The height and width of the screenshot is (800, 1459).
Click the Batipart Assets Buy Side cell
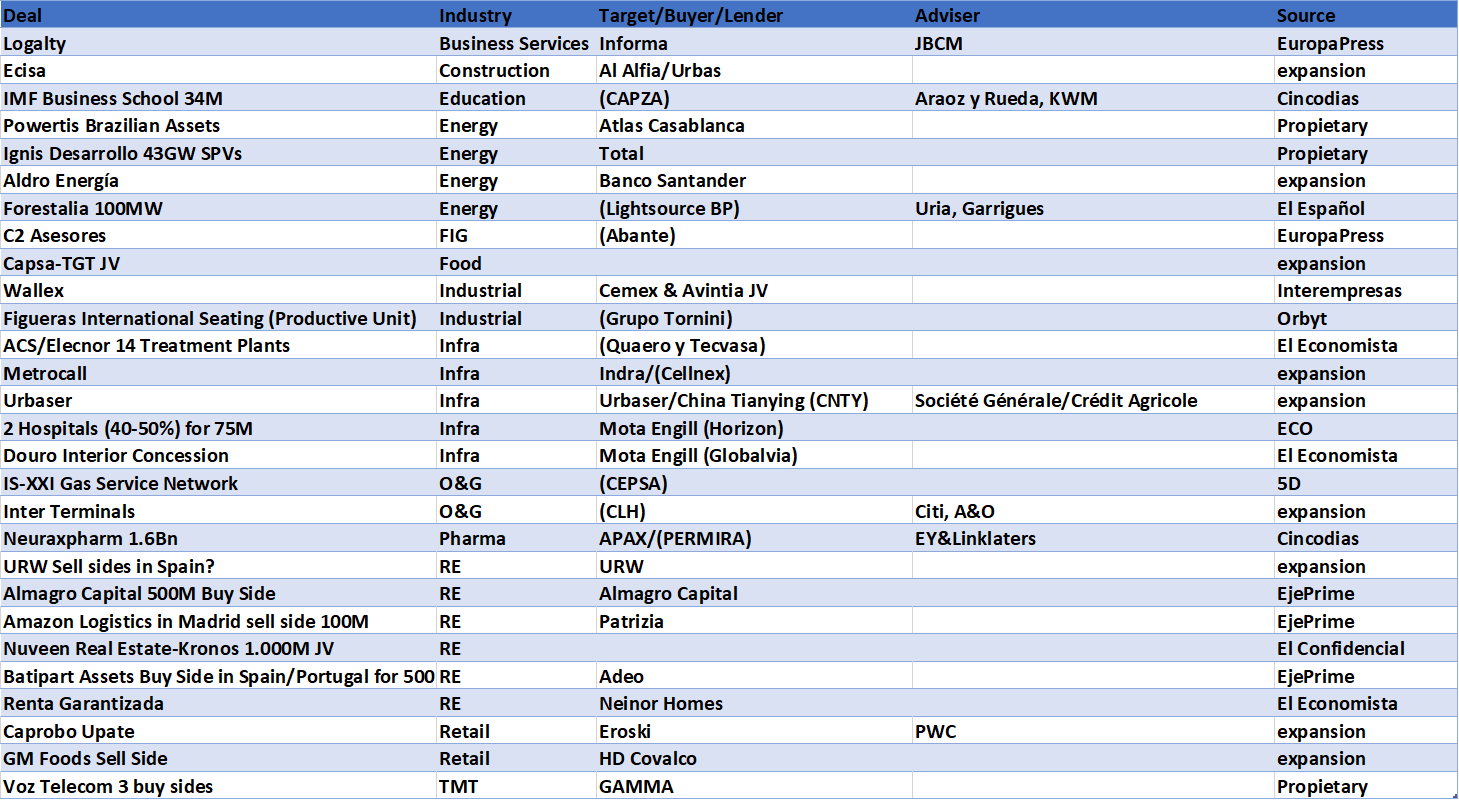218,676
